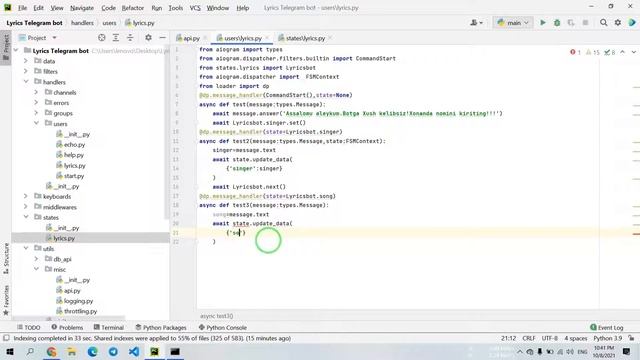640x360 pixels.
Task: Run with coverage icon
Action: [571, 23]
